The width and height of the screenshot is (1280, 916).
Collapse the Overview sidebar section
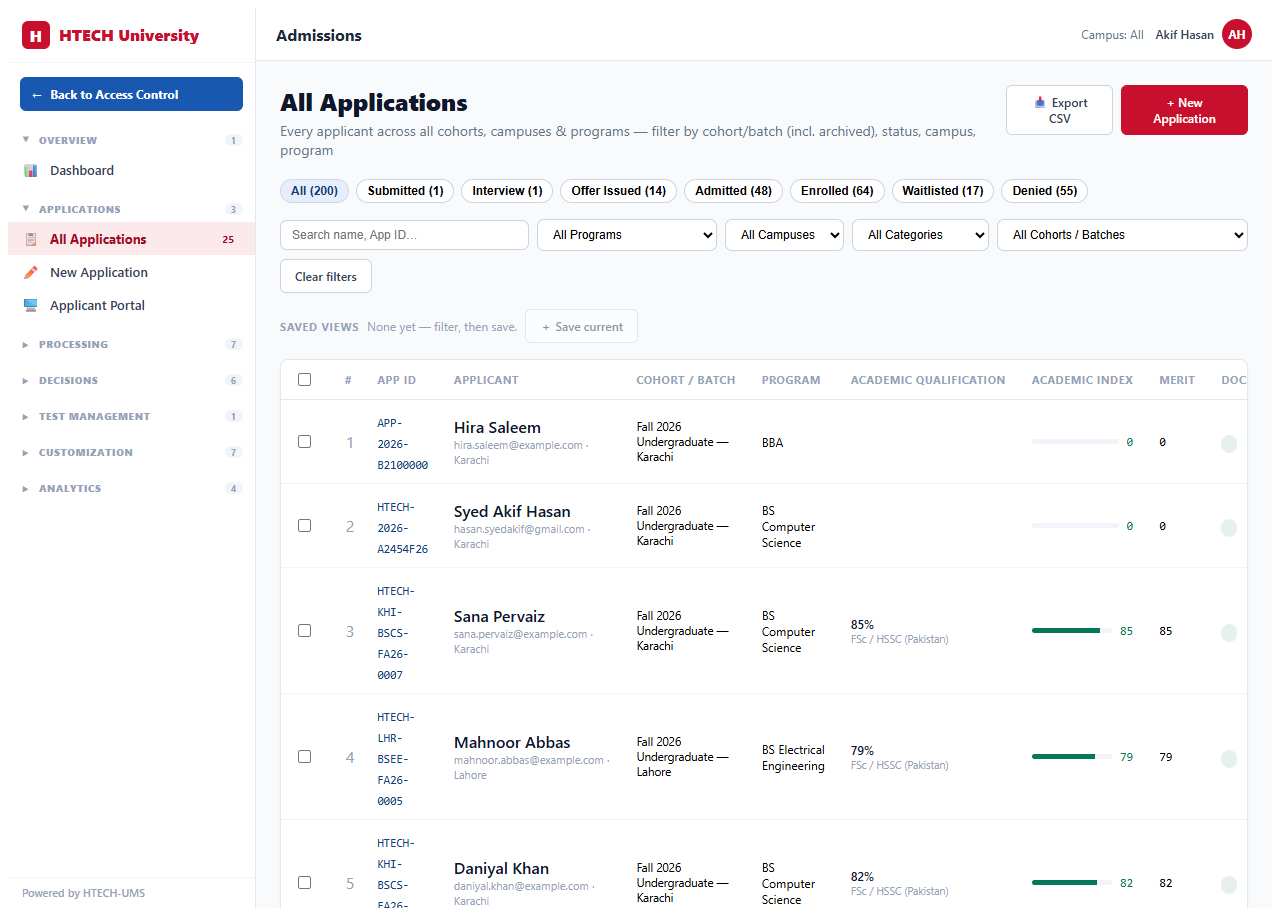(x=131, y=140)
